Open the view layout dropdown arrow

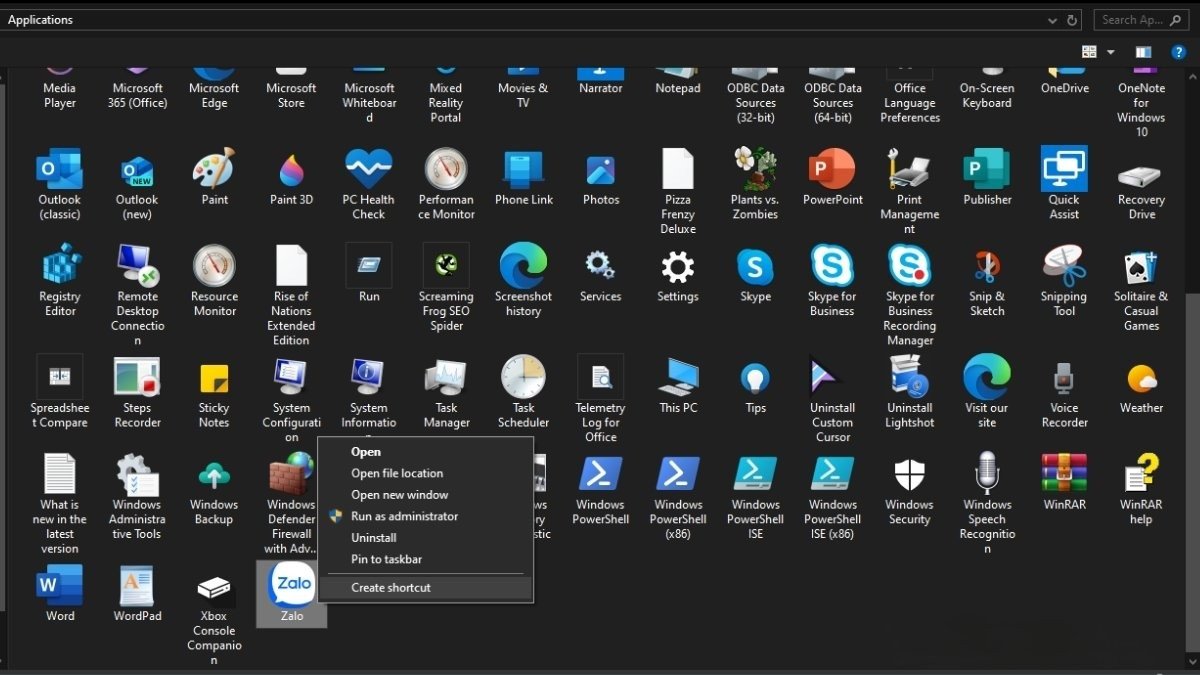[1110, 51]
